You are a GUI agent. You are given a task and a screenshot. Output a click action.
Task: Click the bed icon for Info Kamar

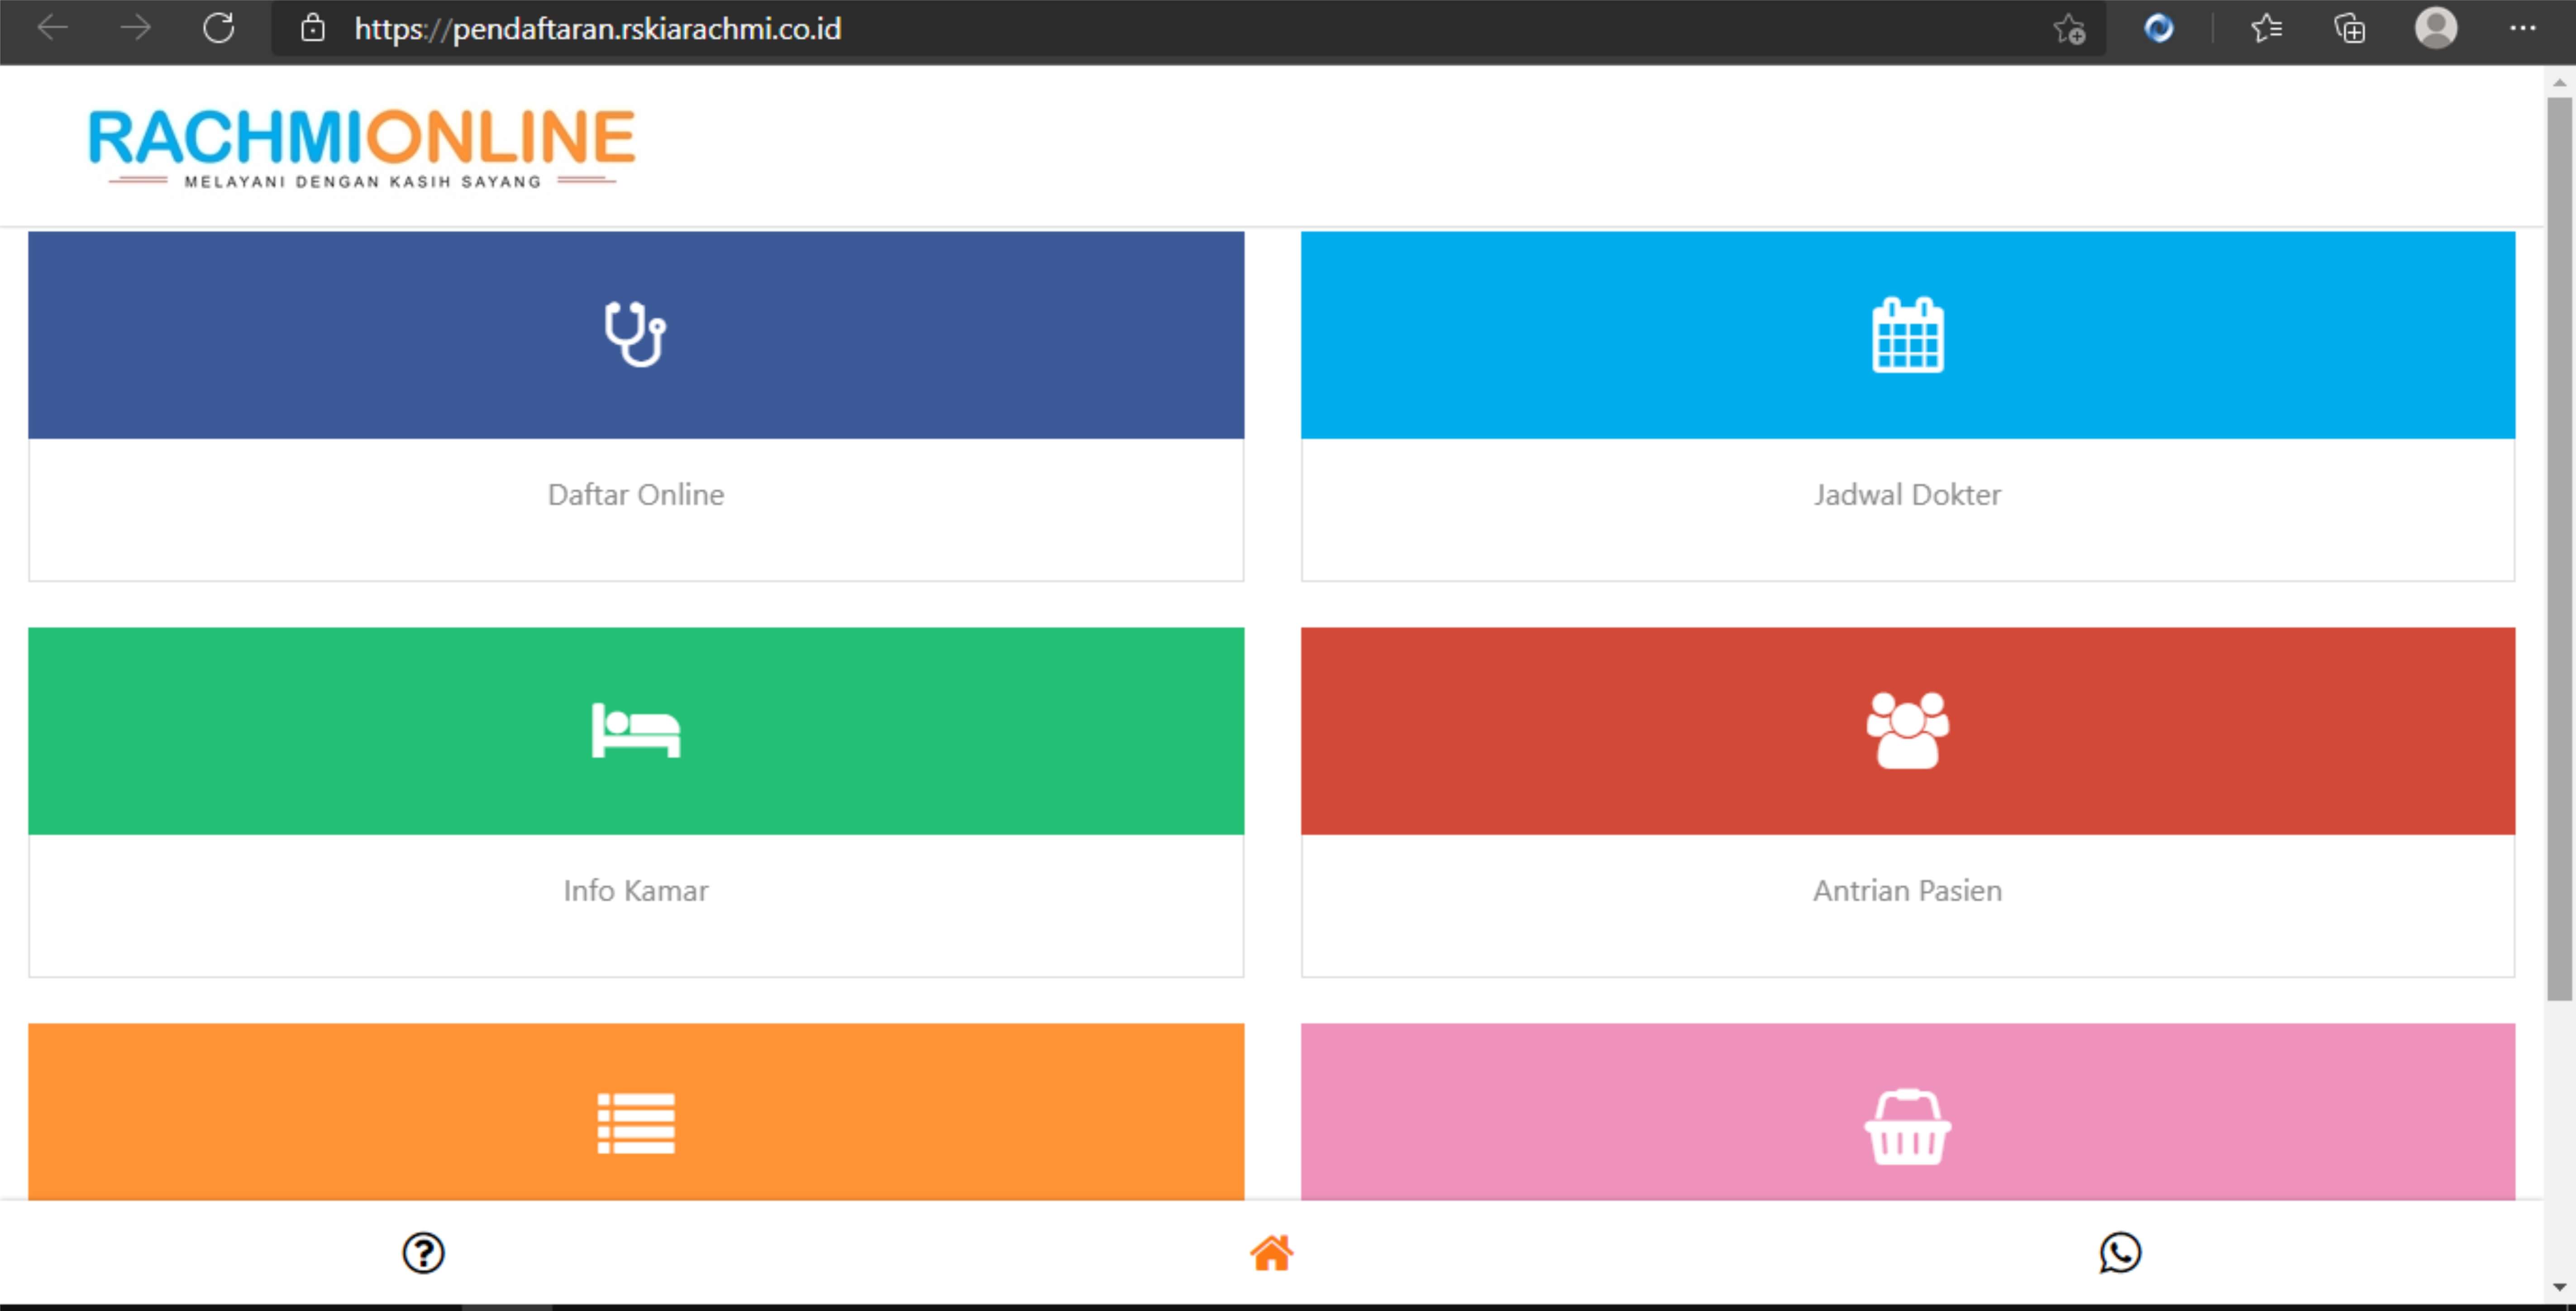pyautogui.click(x=635, y=730)
